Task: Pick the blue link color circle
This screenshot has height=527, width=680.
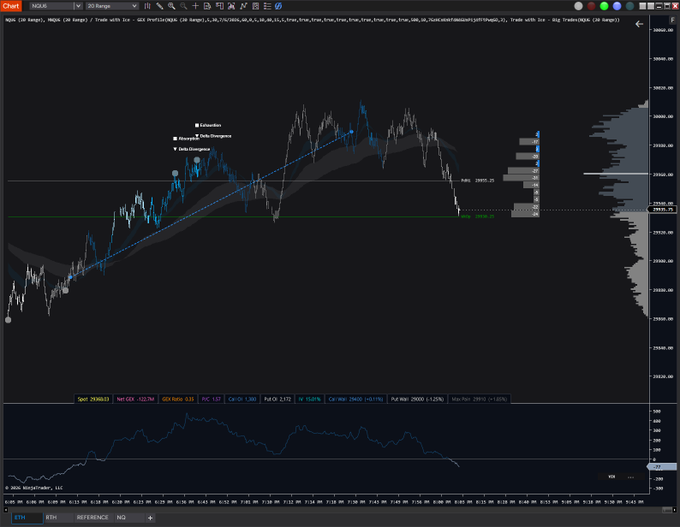Action: pyautogui.click(x=617, y=6)
